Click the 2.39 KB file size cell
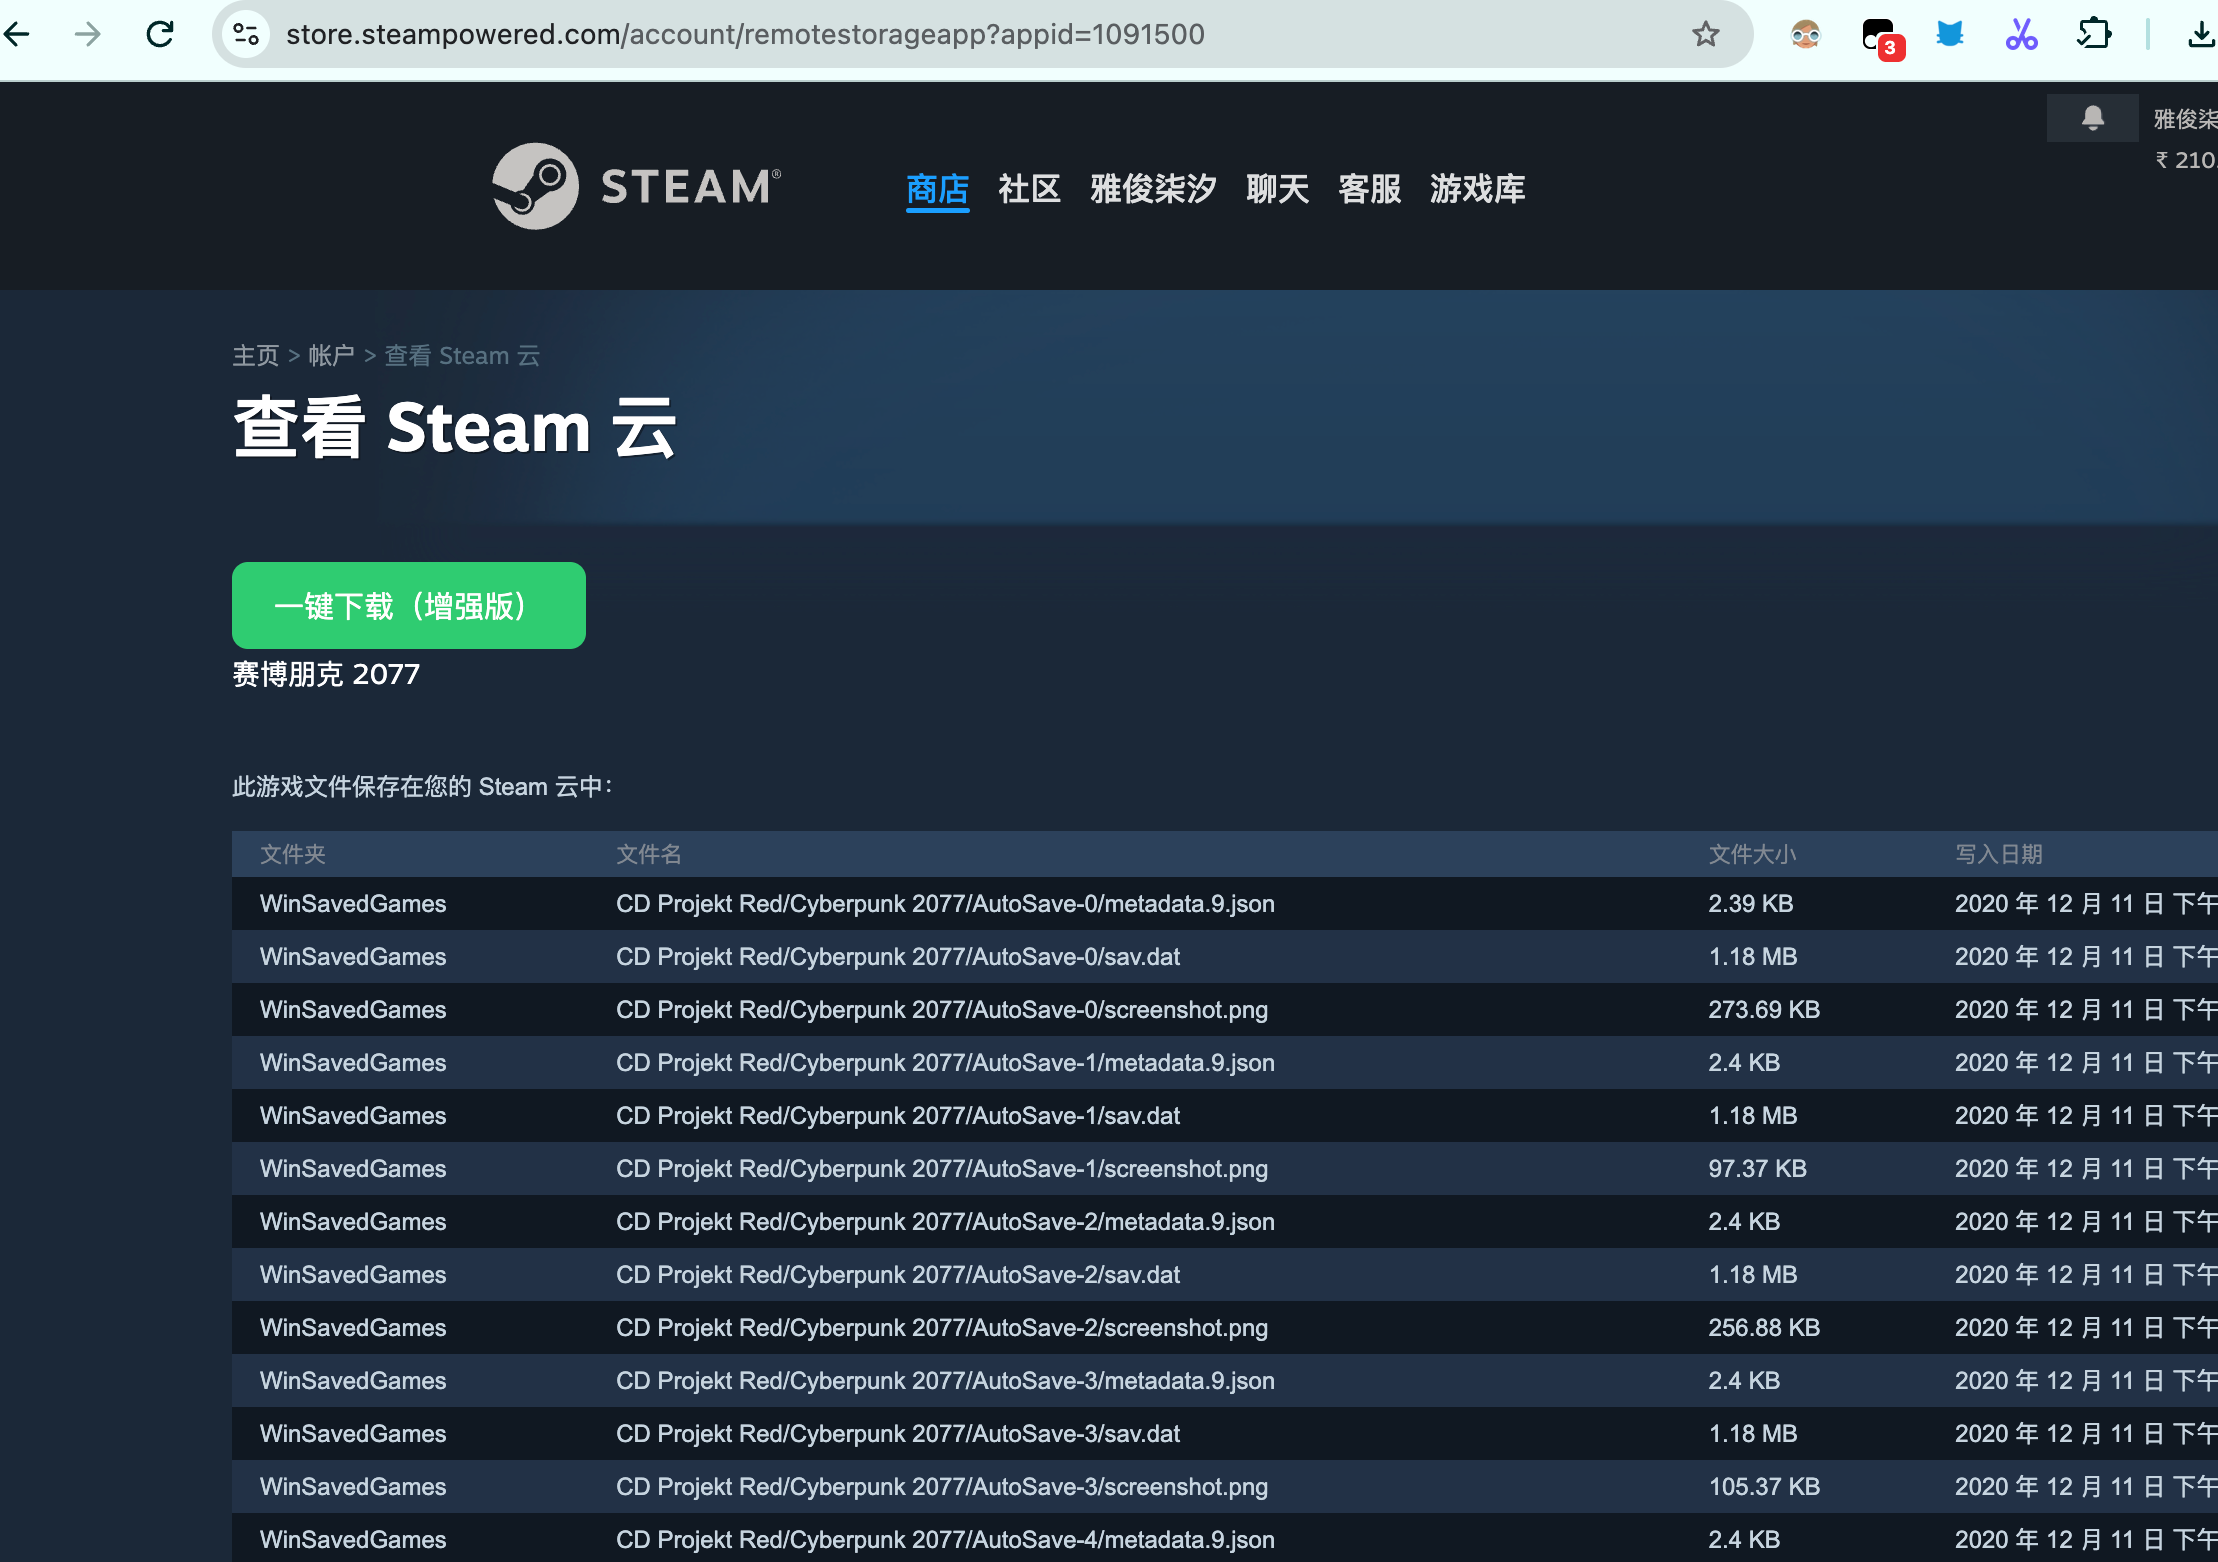 1751,904
